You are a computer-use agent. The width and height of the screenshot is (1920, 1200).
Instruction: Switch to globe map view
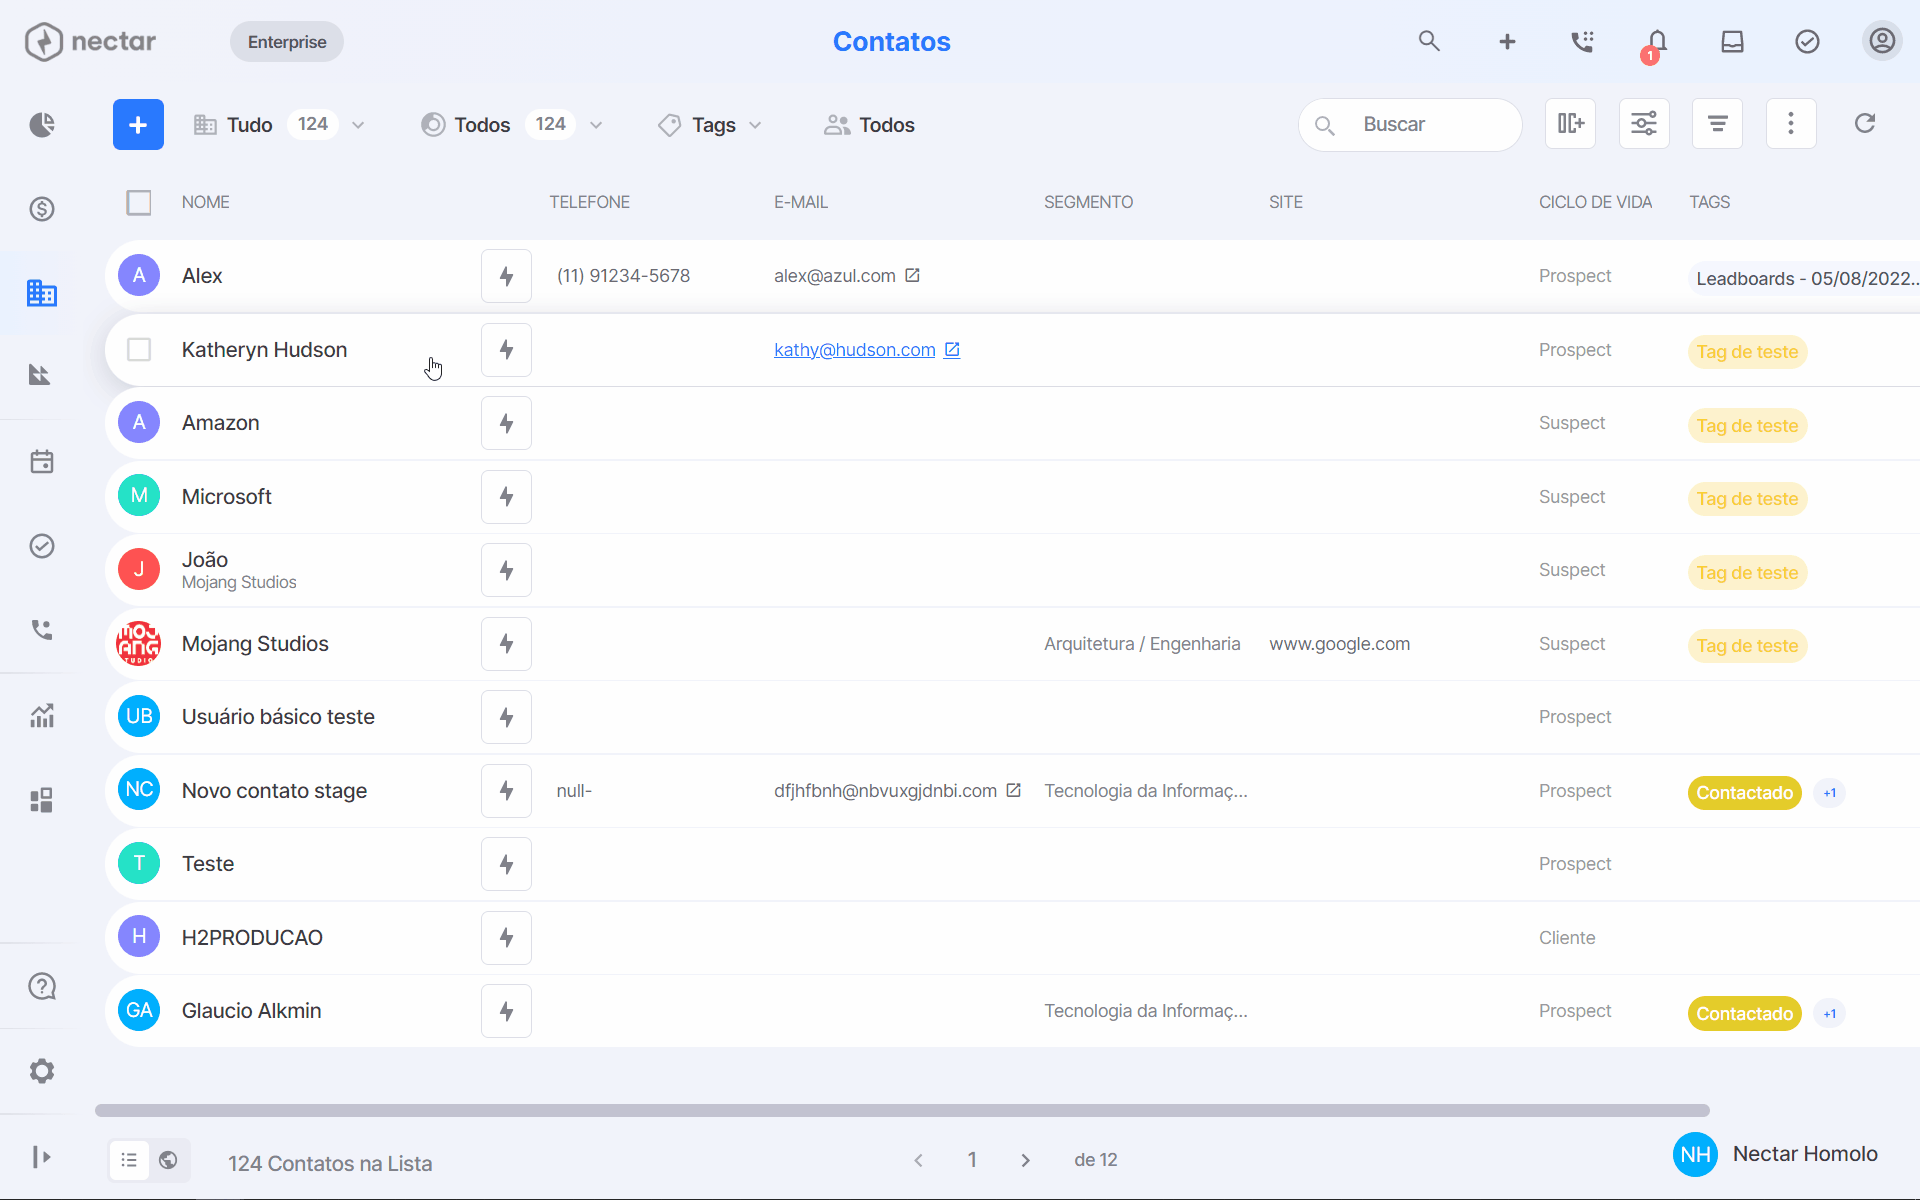(168, 1160)
